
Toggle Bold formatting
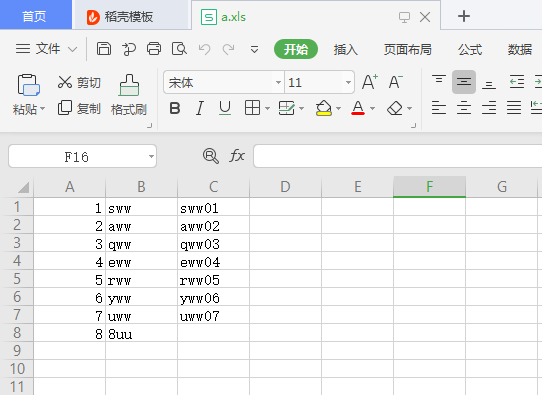[x=175, y=109]
